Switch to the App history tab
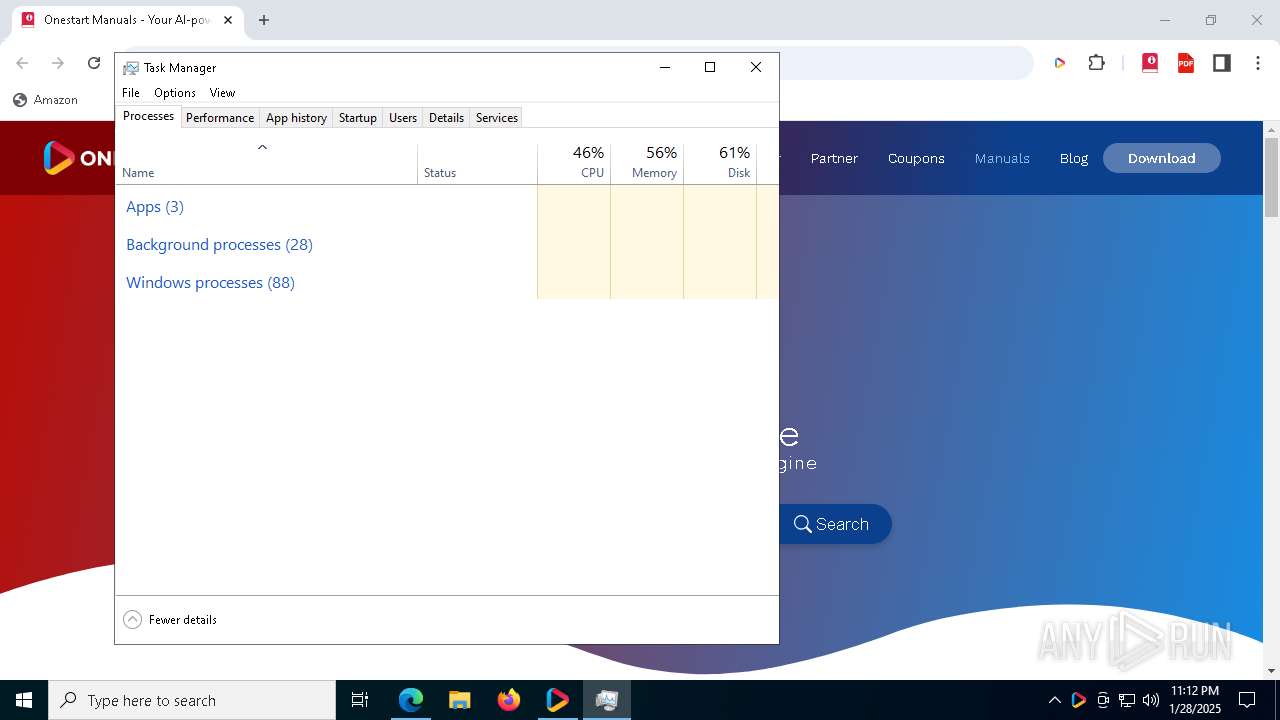This screenshot has width=1280, height=720. pos(296,118)
